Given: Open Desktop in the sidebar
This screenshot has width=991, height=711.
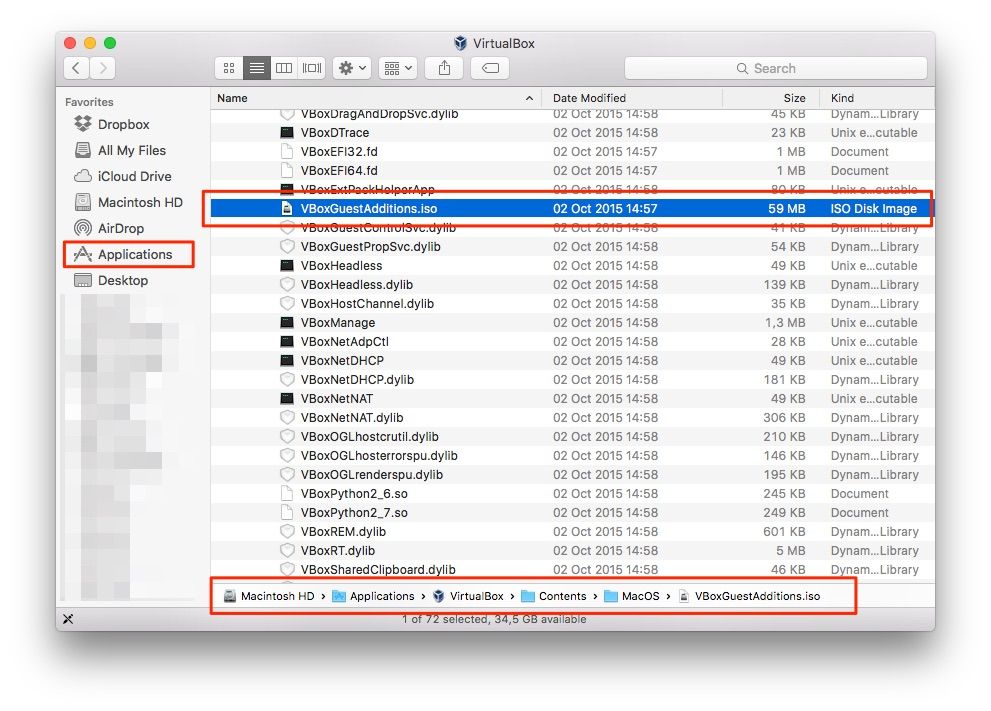Looking at the screenshot, I should pyautogui.click(x=111, y=280).
